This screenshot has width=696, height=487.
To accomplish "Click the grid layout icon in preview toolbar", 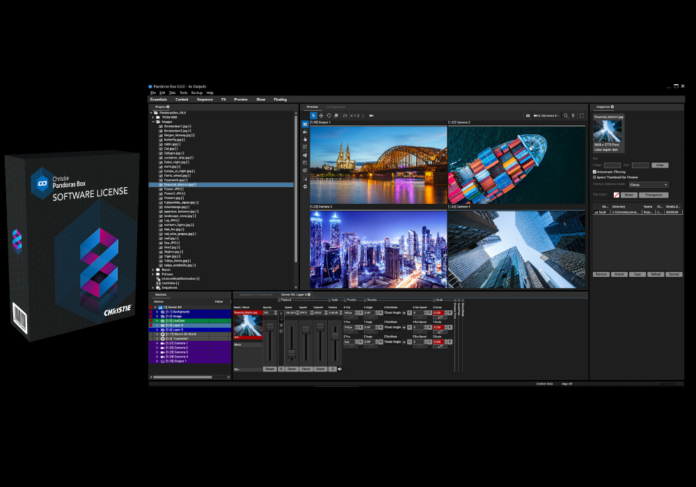I will click(528, 115).
